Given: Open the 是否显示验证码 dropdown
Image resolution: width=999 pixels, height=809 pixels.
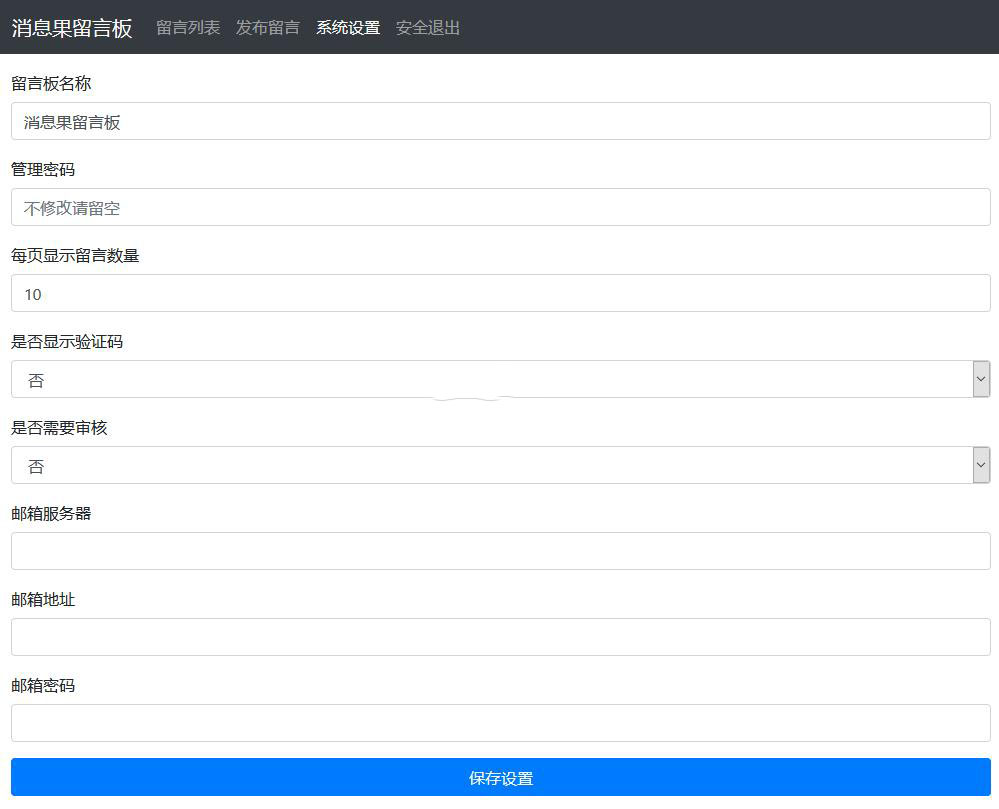Looking at the screenshot, I should pyautogui.click(x=501, y=379).
